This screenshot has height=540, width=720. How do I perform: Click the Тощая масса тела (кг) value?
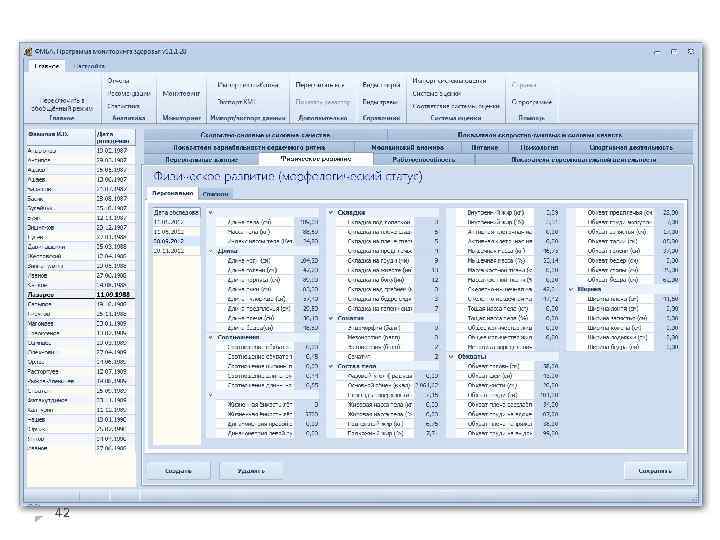click(548, 308)
